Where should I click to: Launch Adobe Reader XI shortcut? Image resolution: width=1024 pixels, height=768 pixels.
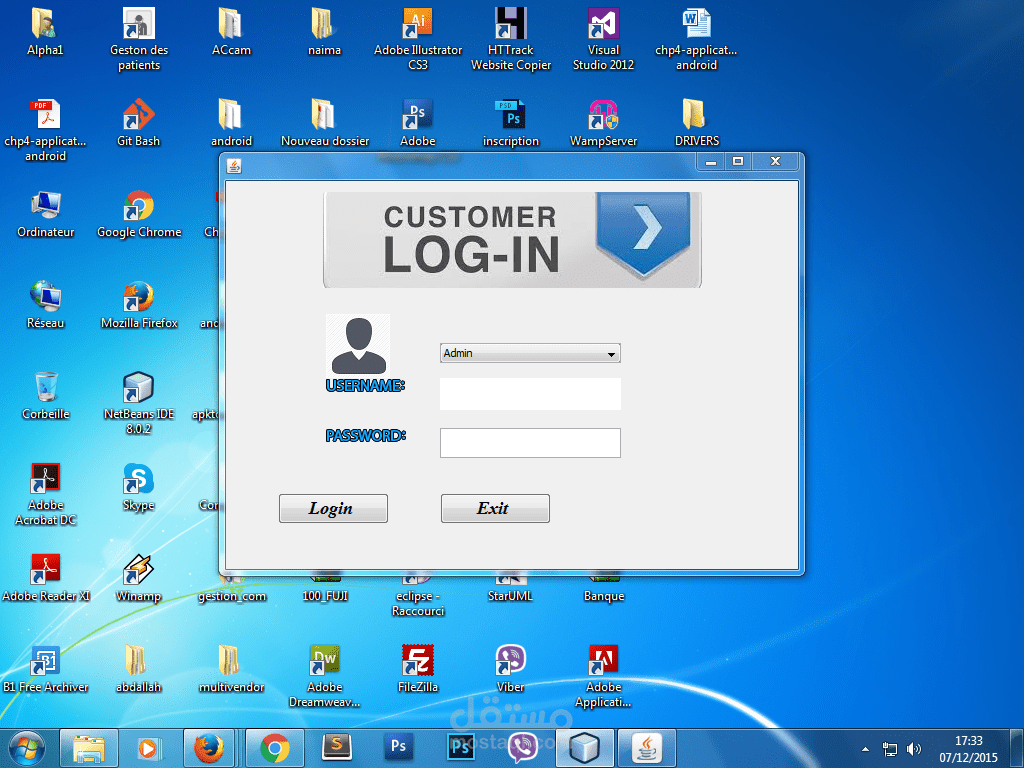(x=45, y=577)
